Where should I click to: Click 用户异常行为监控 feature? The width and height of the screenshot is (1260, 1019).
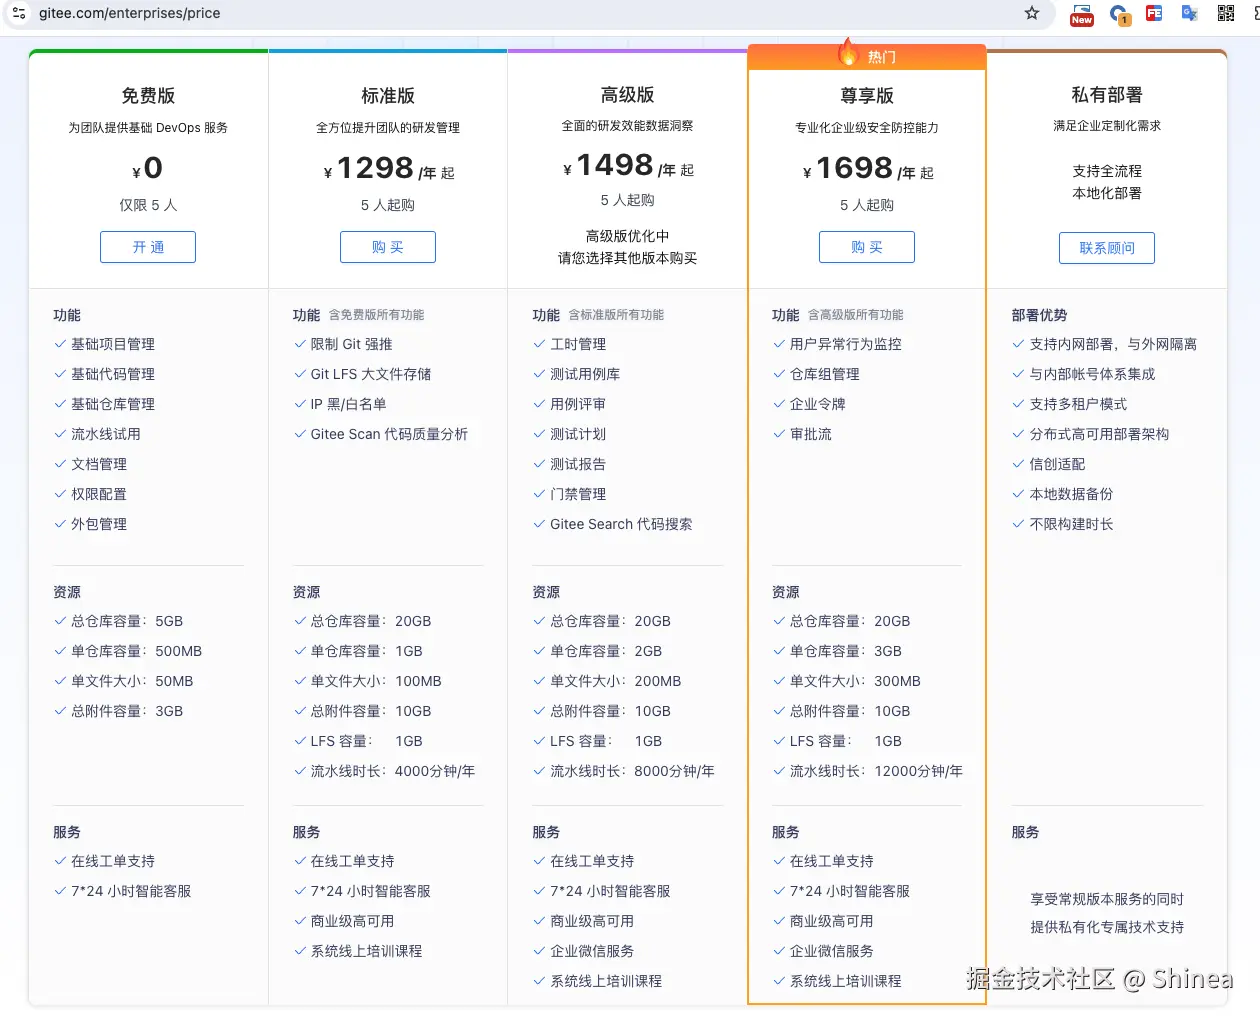(x=846, y=344)
